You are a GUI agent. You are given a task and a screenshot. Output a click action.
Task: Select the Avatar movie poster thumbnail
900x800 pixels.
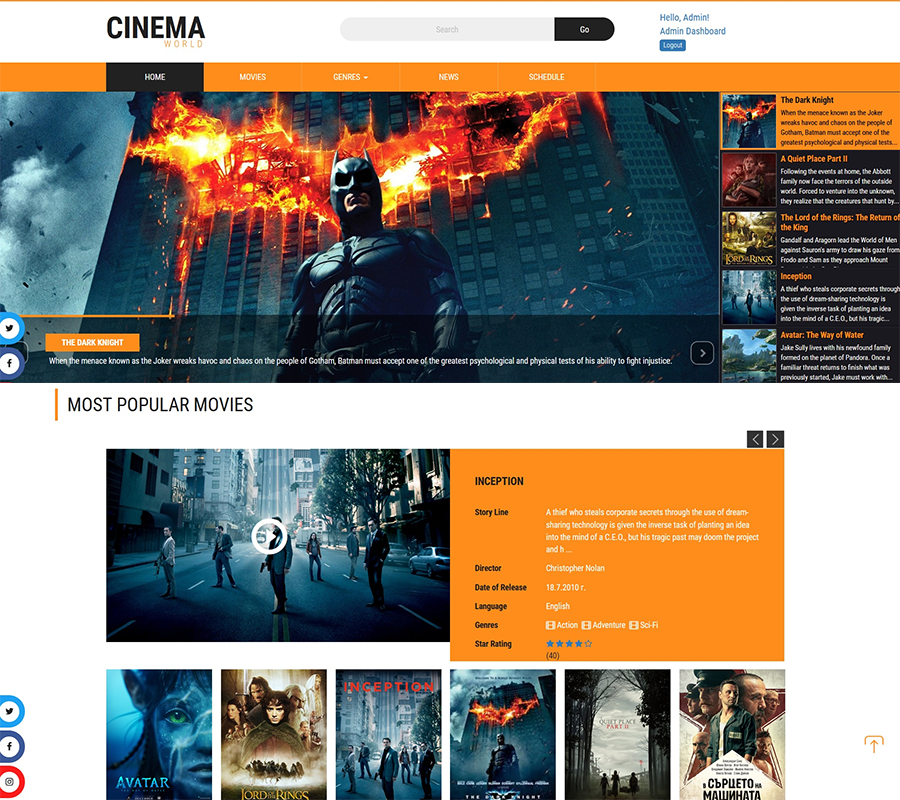coord(159,734)
